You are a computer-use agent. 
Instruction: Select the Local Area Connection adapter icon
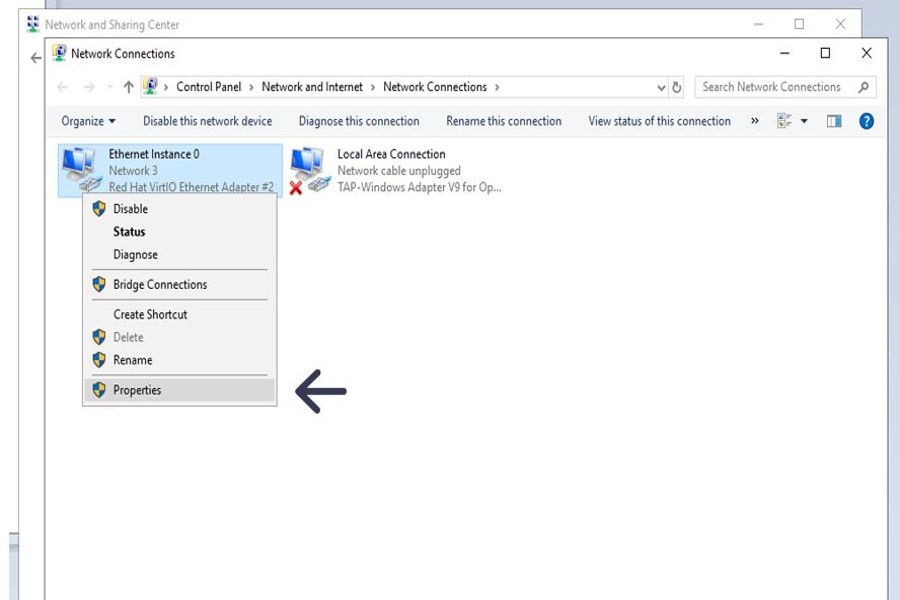click(x=308, y=168)
